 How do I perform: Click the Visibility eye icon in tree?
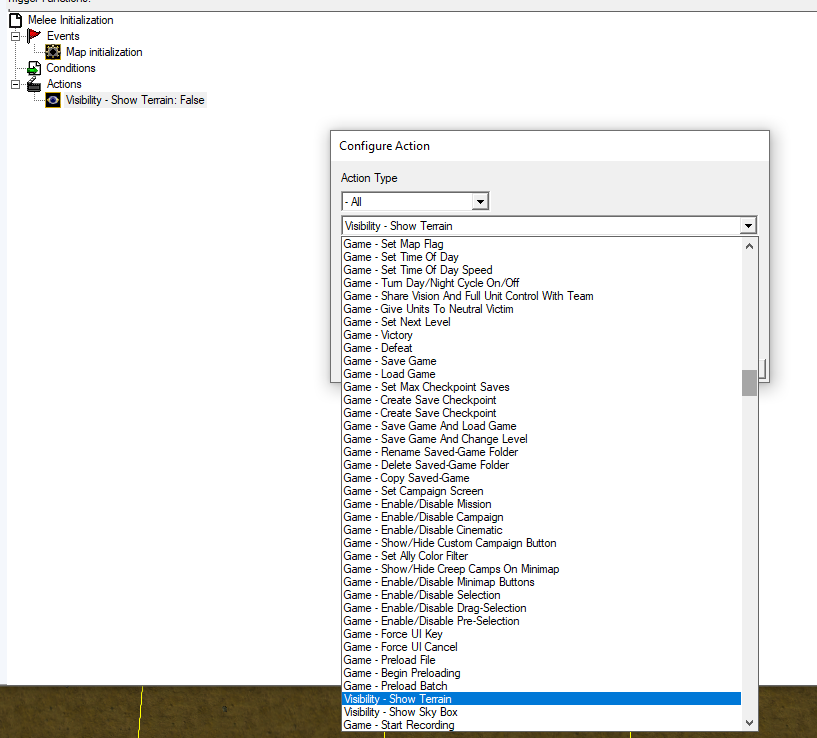(53, 100)
